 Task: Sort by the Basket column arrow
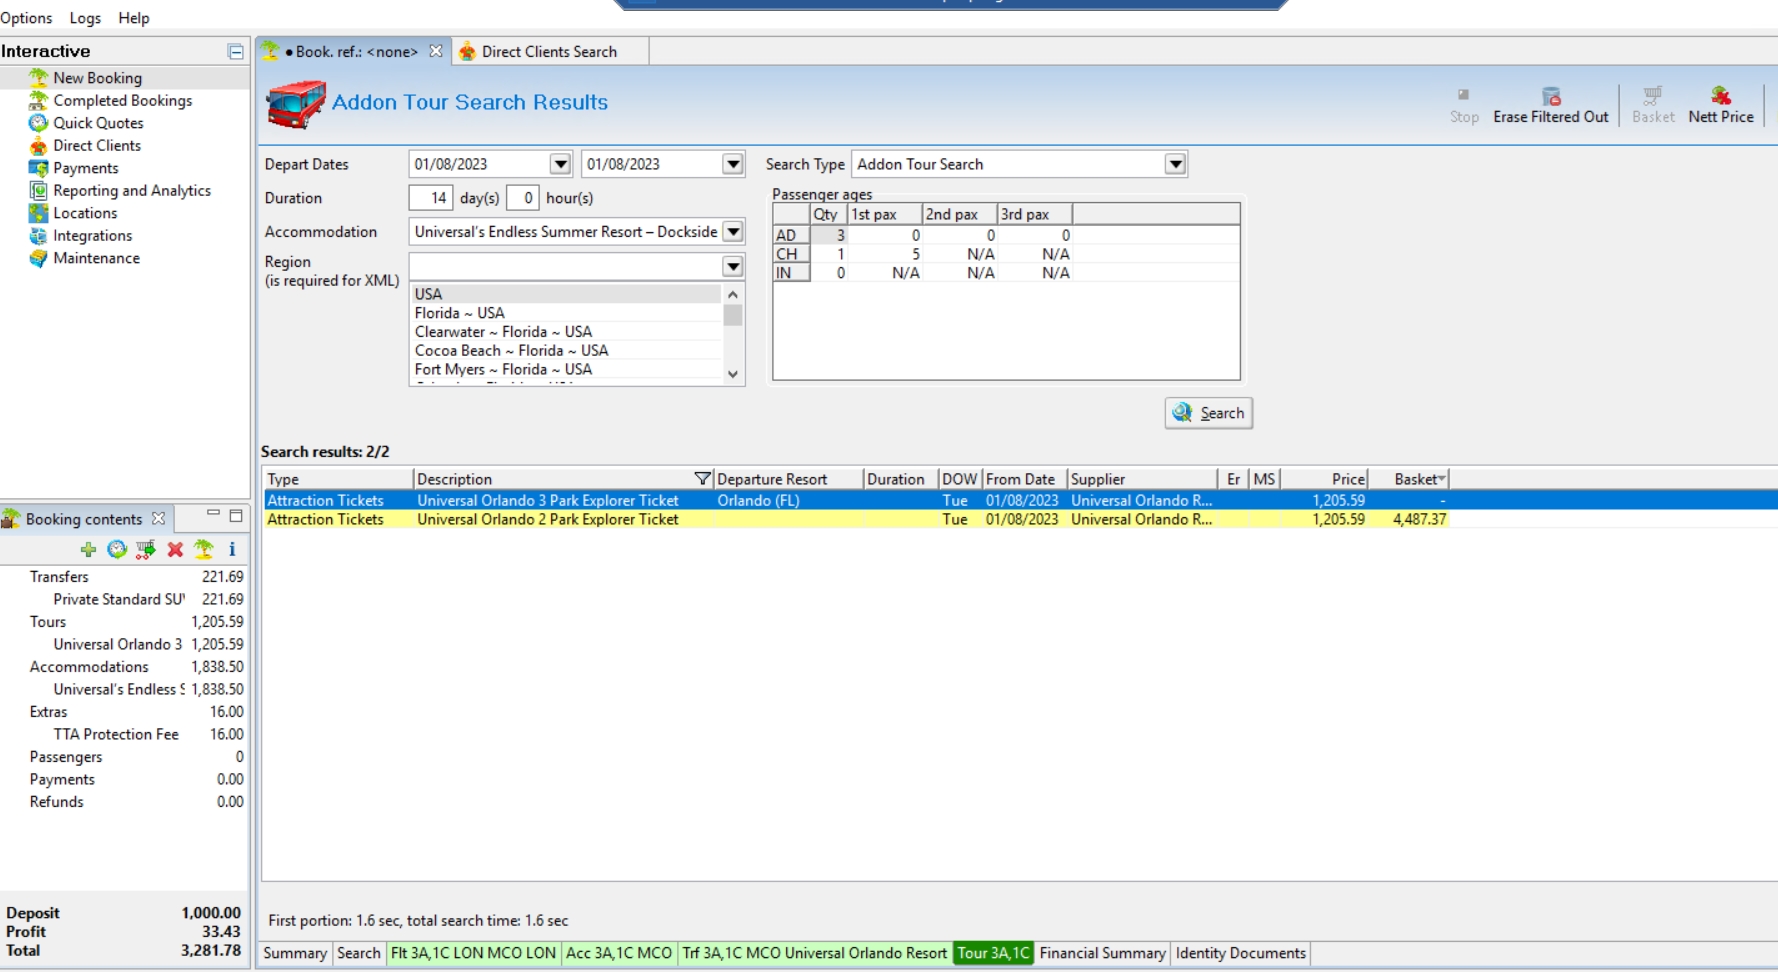[1441, 479]
